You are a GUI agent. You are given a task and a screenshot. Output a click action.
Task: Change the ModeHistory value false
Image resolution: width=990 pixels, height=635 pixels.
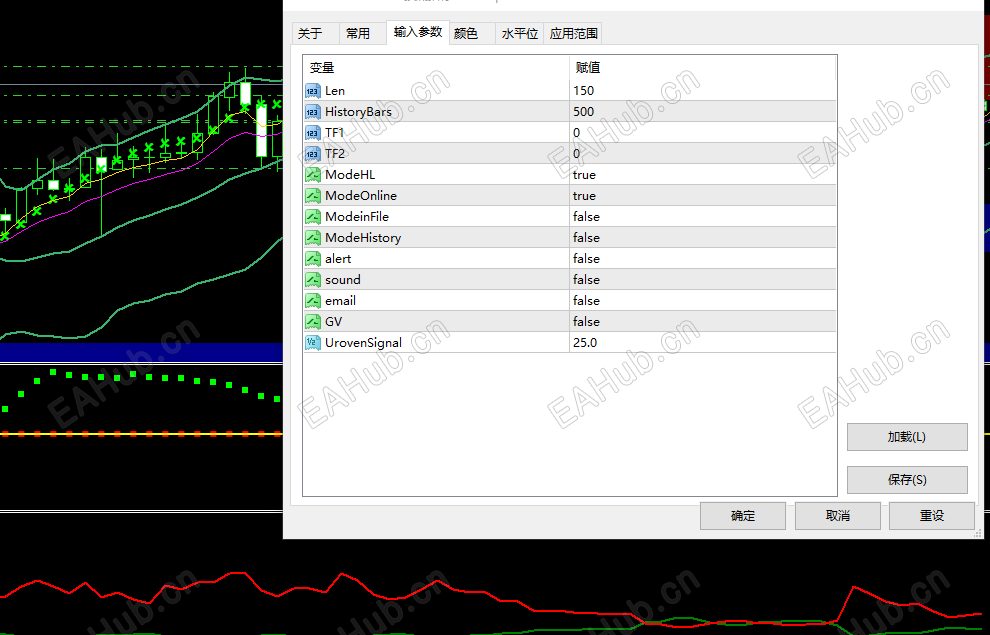point(703,237)
